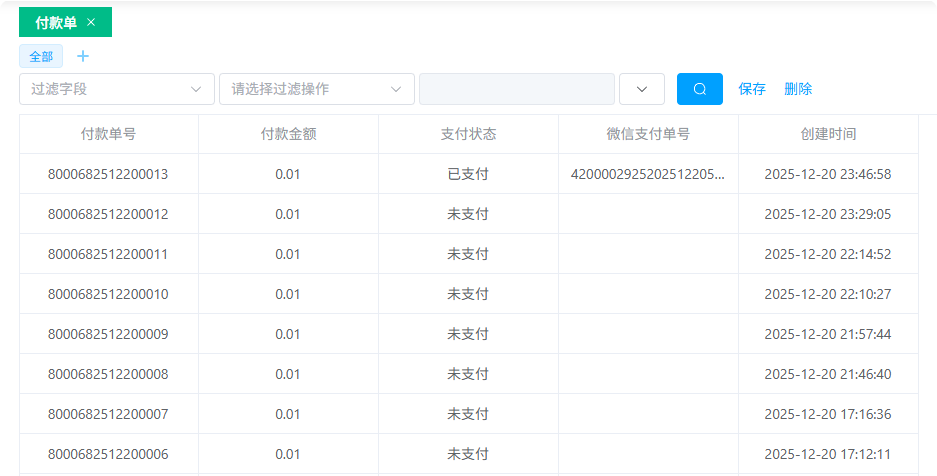Screen dimensions: 937x476
Task: Expand the 请选择过滤操作 dropdown
Action: pos(316,89)
